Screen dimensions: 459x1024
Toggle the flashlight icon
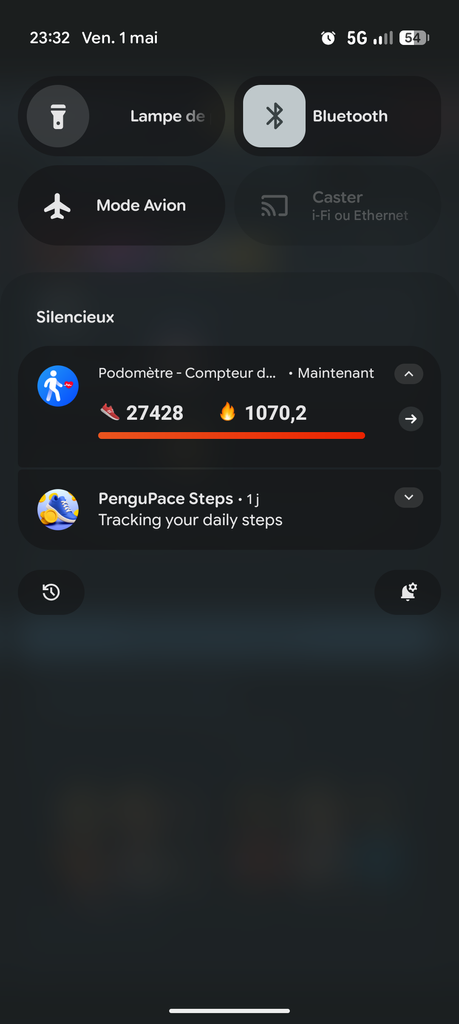[57, 116]
